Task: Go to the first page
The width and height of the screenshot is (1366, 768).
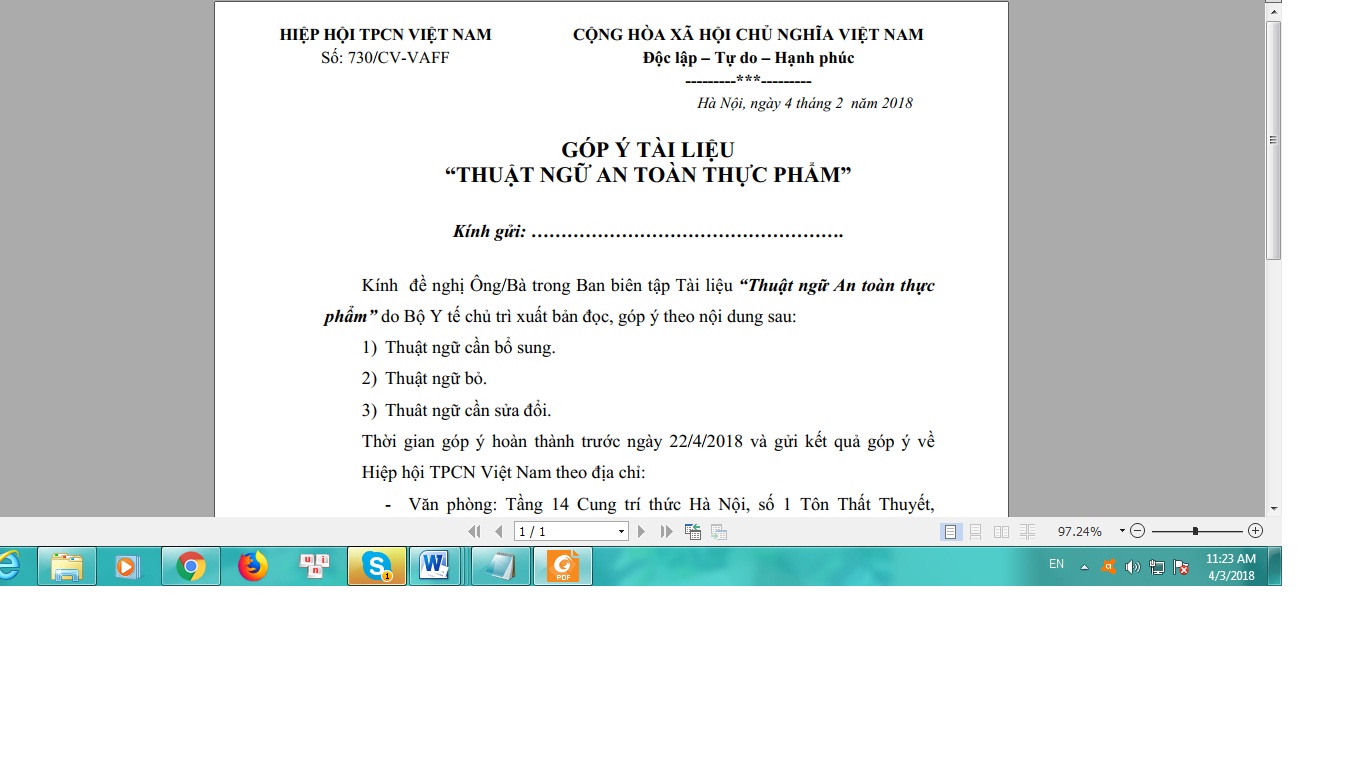Action: [x=474, y=532]
